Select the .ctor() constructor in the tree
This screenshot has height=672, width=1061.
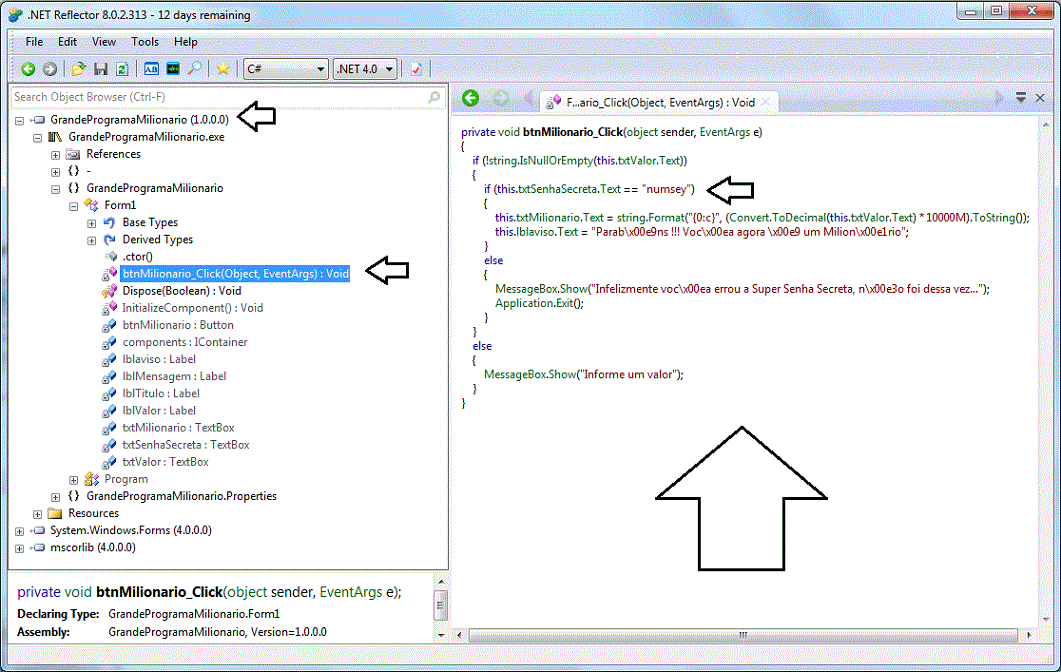click(x=137, y=256)
